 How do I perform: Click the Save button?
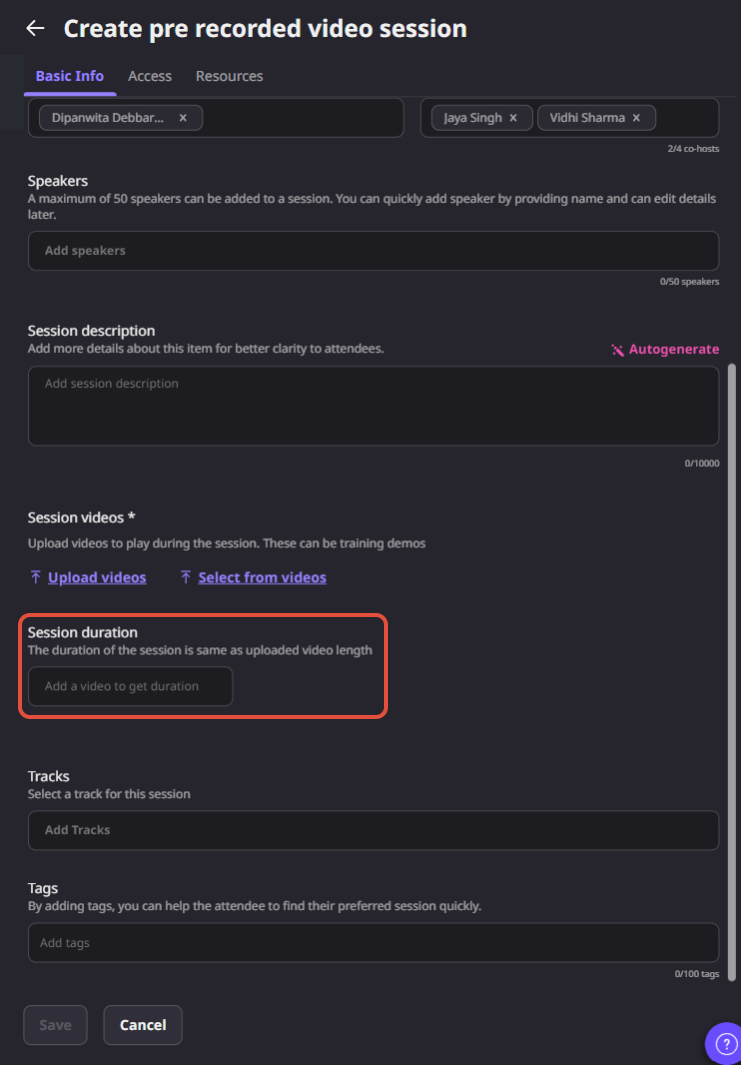(55, 1025)
